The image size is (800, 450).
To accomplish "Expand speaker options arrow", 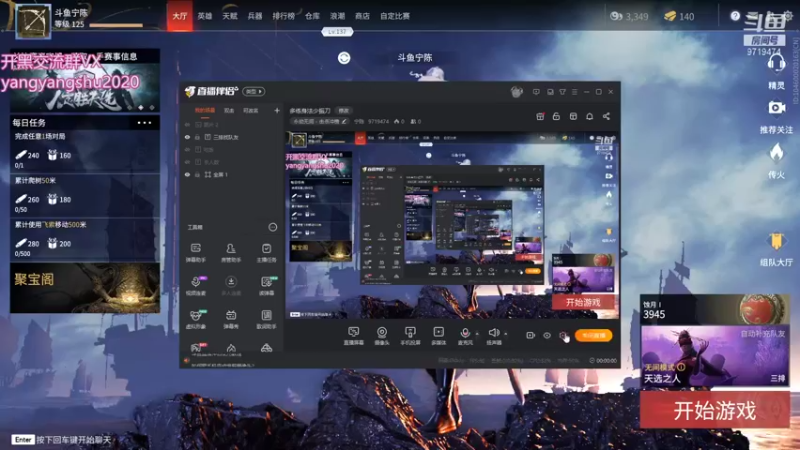I will tap(506, 334).
